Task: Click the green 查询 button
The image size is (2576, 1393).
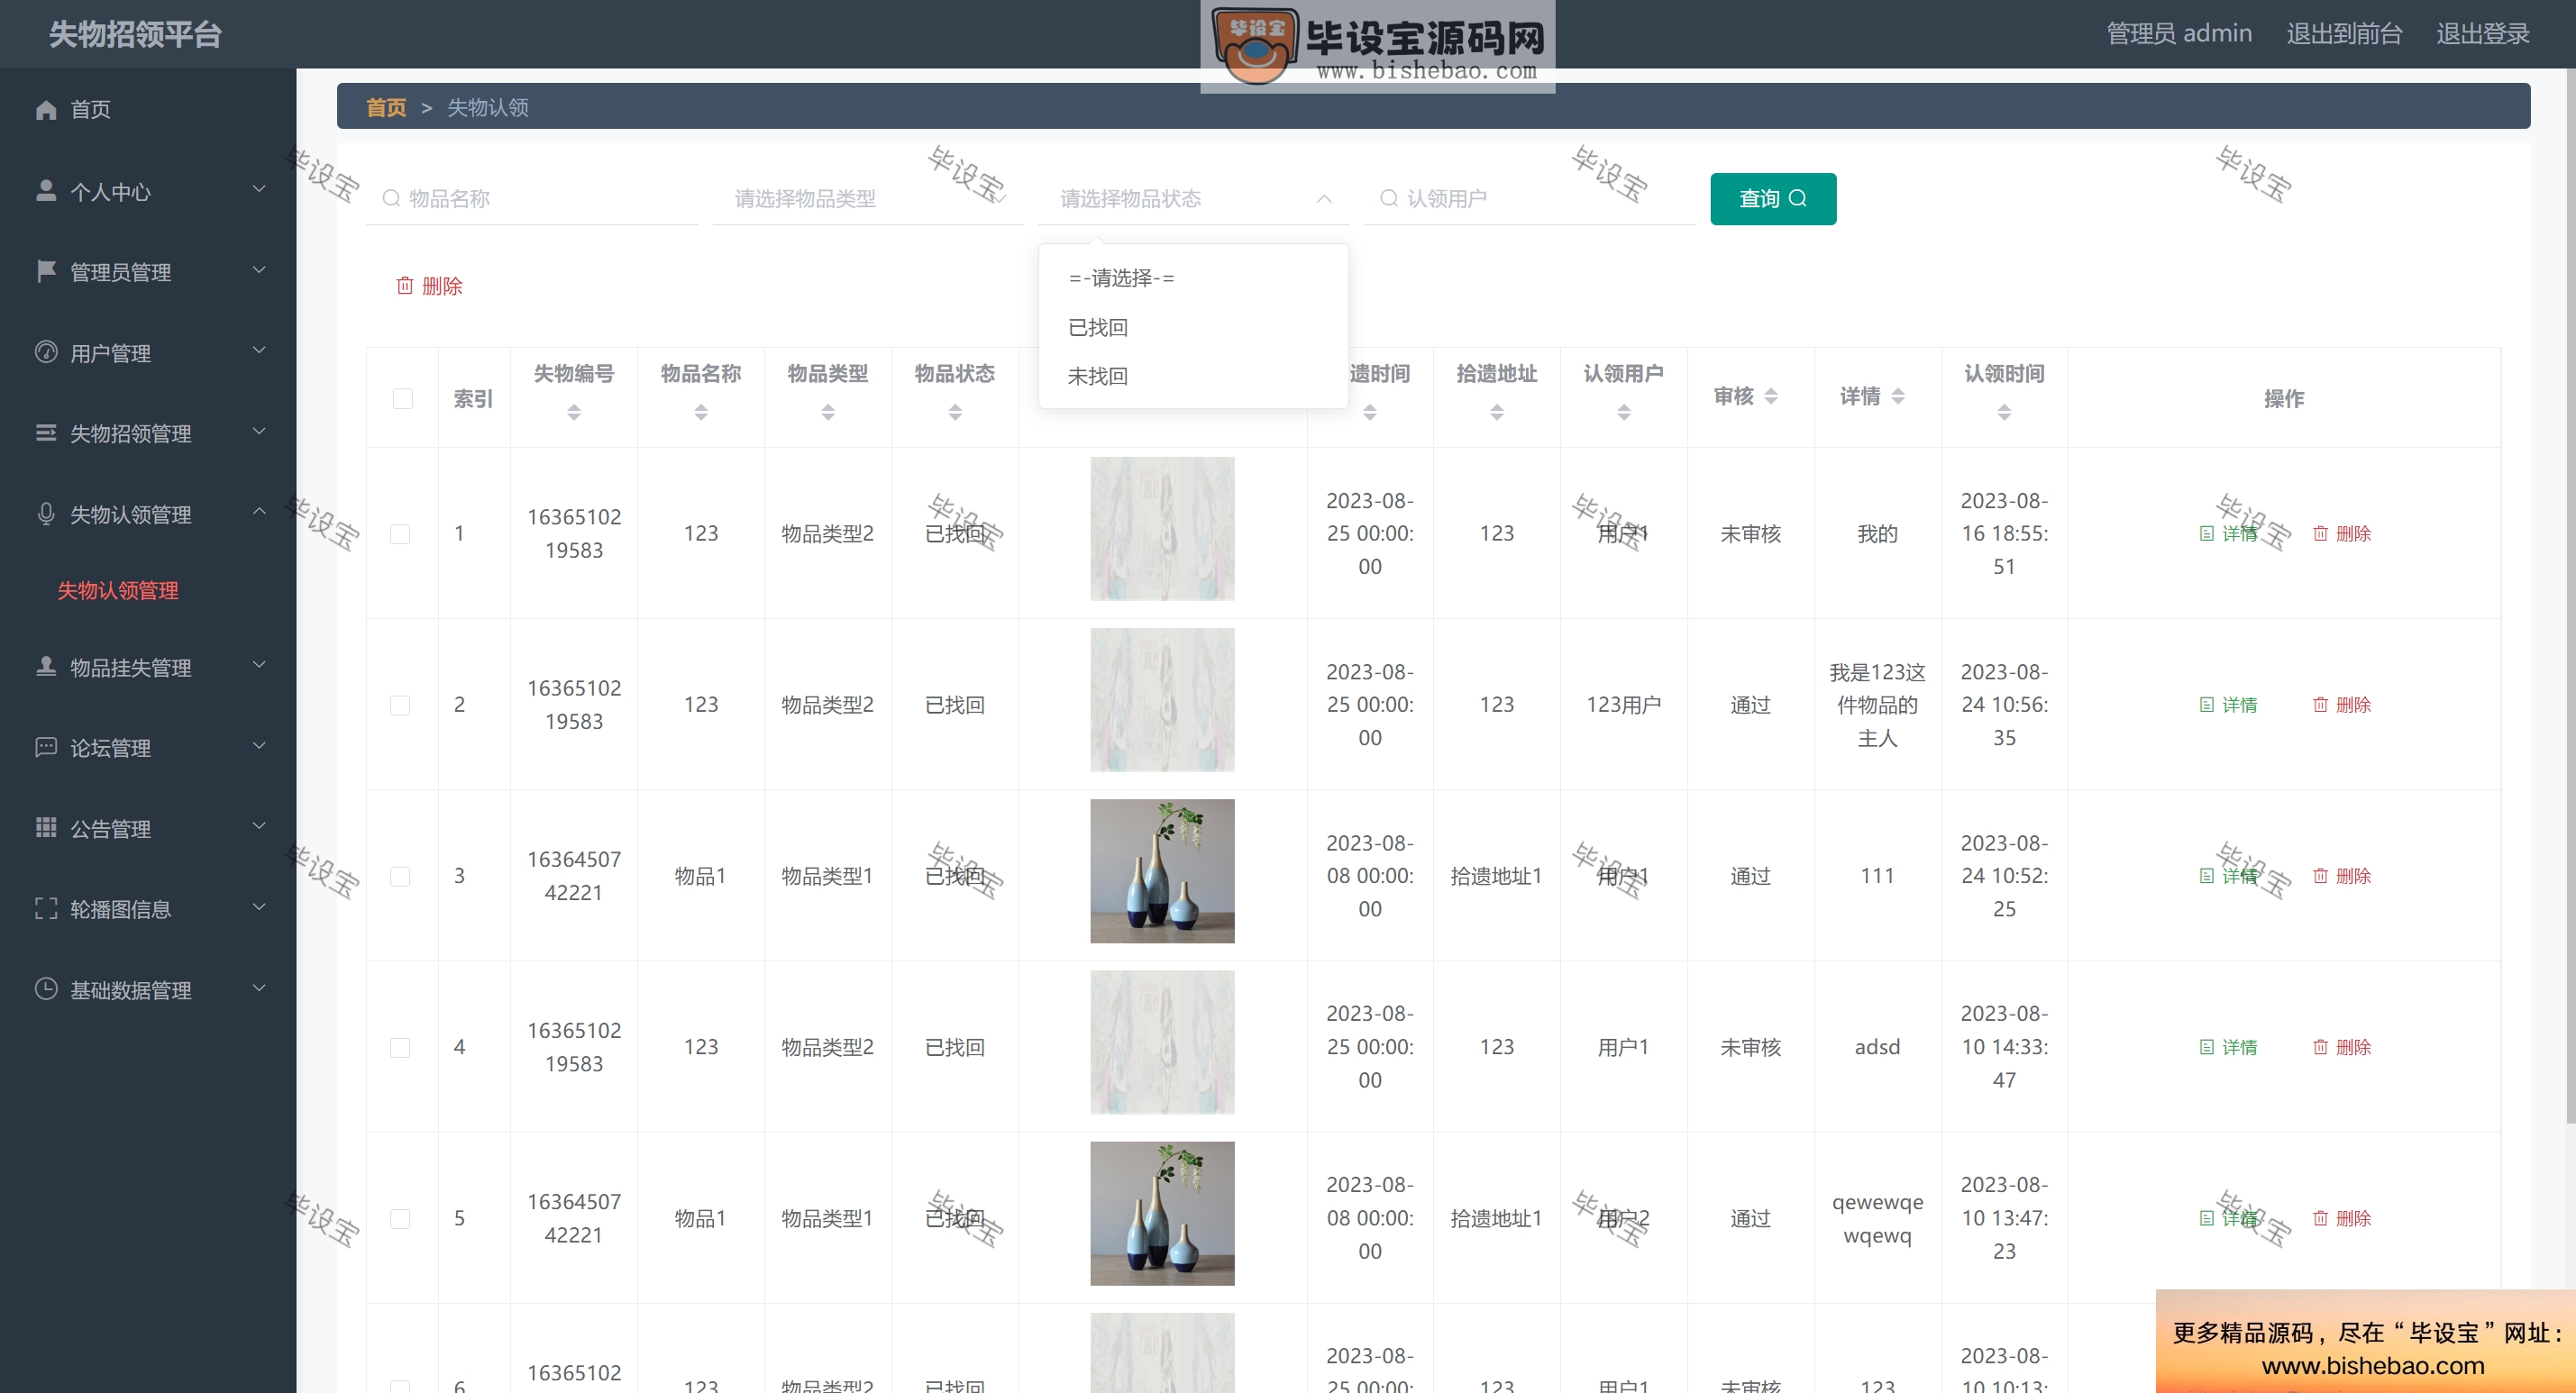Action: click(x=1773, y=199)
